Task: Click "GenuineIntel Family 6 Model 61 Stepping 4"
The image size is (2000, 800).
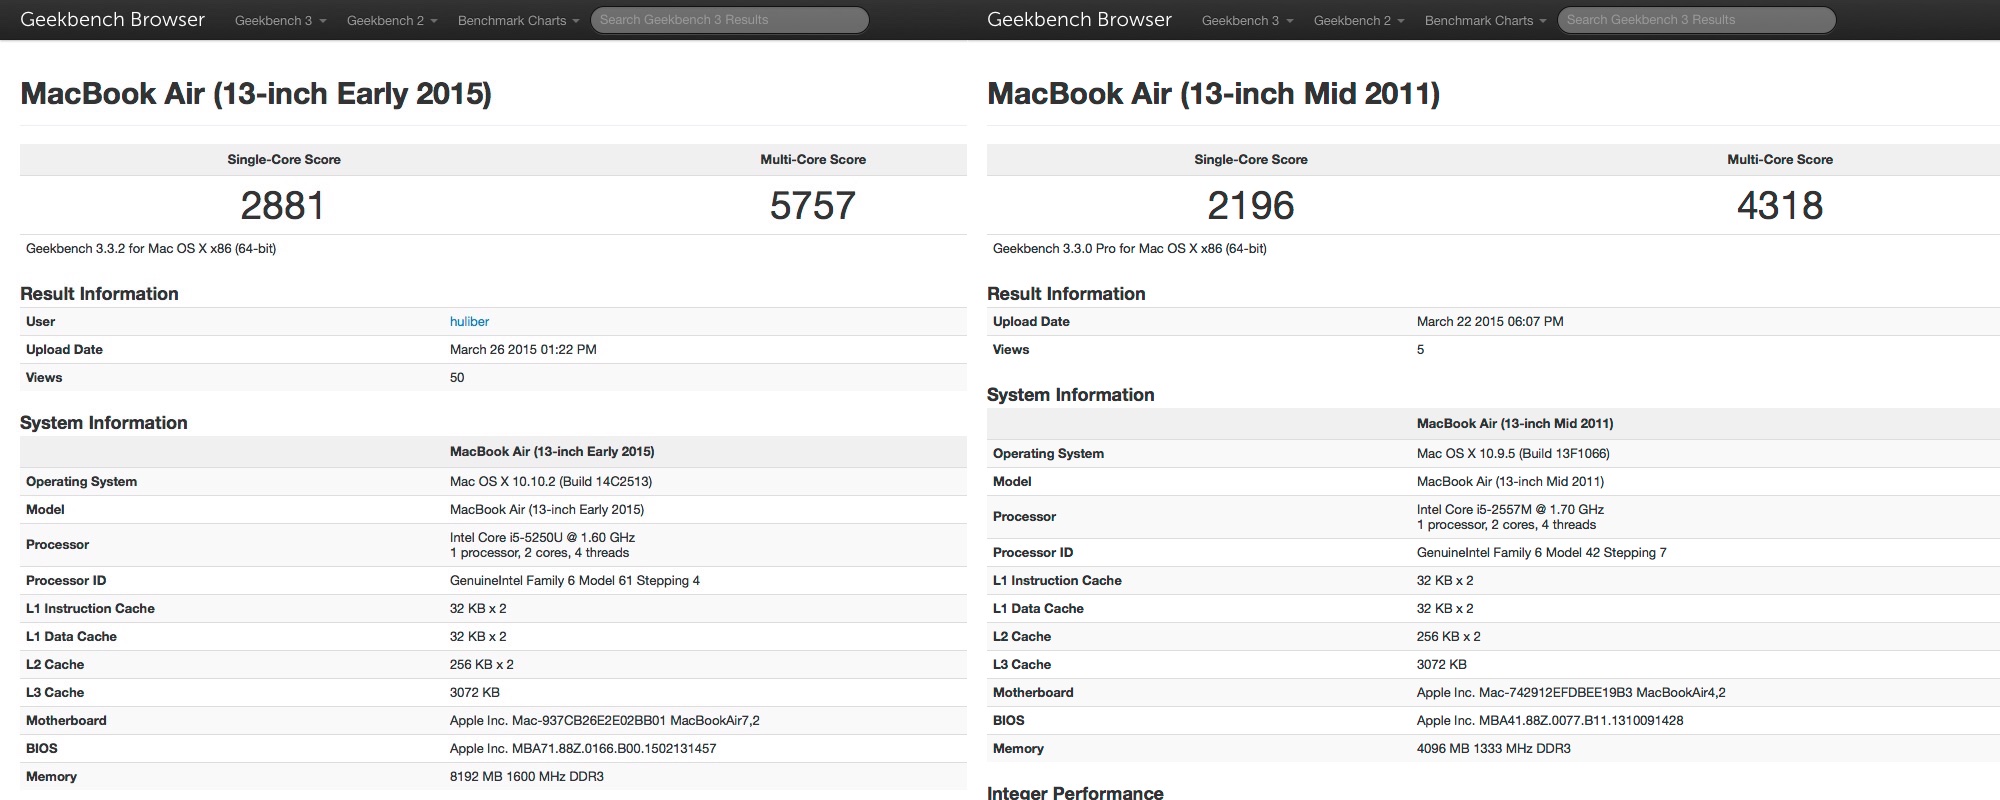Action: coord(575,580)
